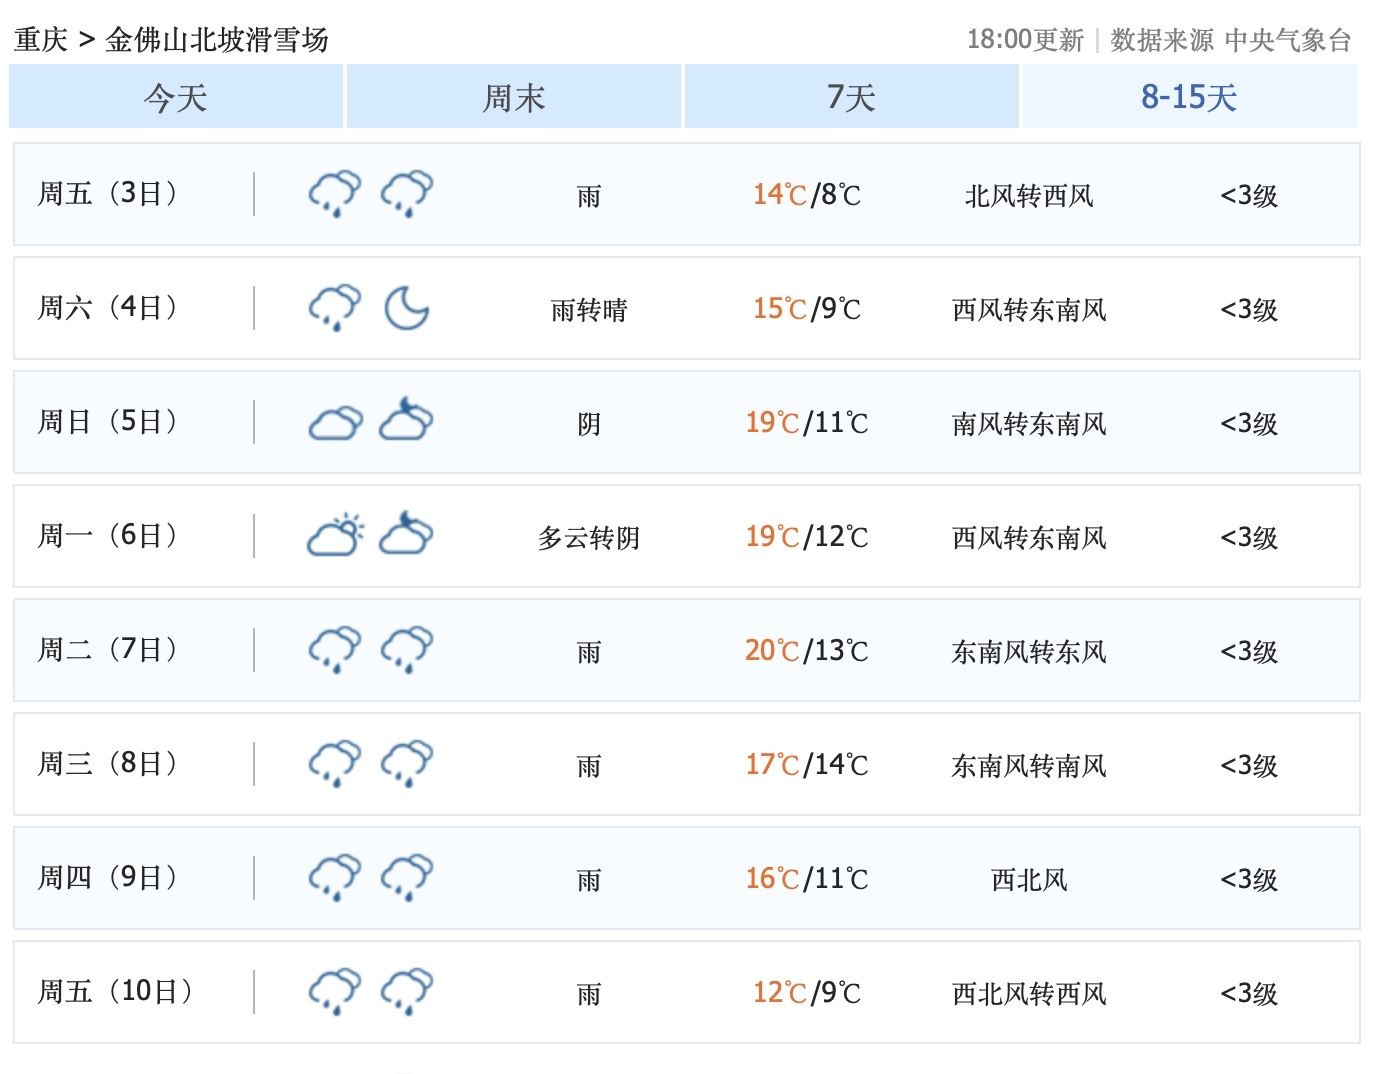Viewport: 1392px width, 1074px height.
Task: Click the 14℃/8℃ temperature
Action: click(807, 194)
